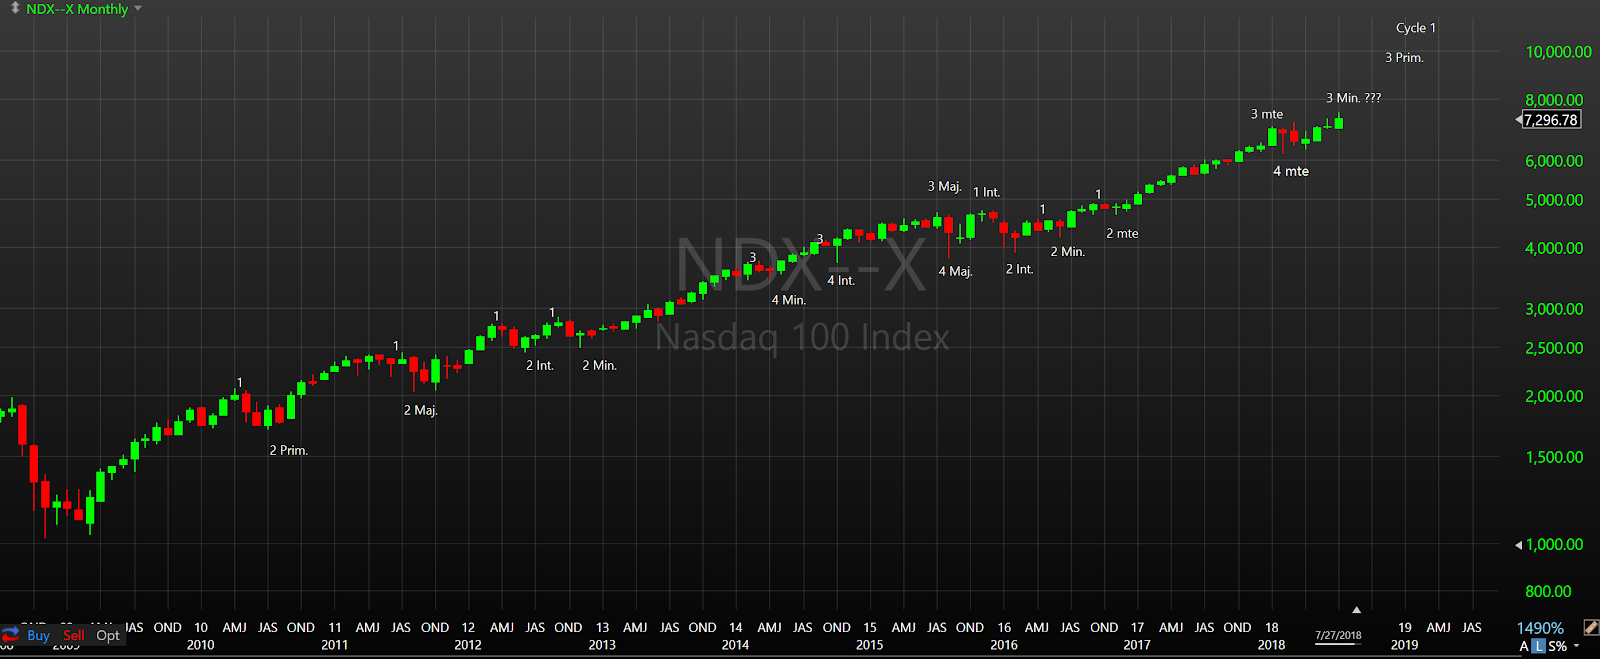Click the 2012 year label

(467, 645)
